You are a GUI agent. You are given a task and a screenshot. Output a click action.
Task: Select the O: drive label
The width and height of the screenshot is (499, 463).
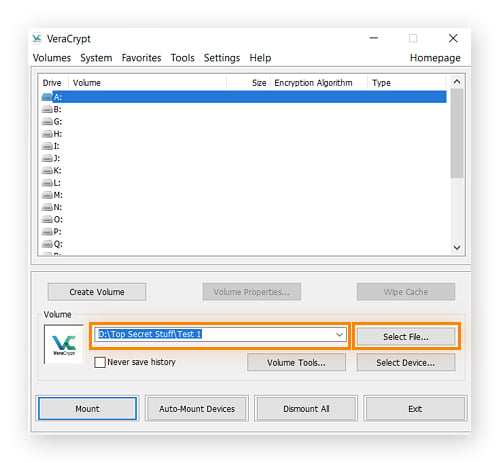tap(58, 219)
